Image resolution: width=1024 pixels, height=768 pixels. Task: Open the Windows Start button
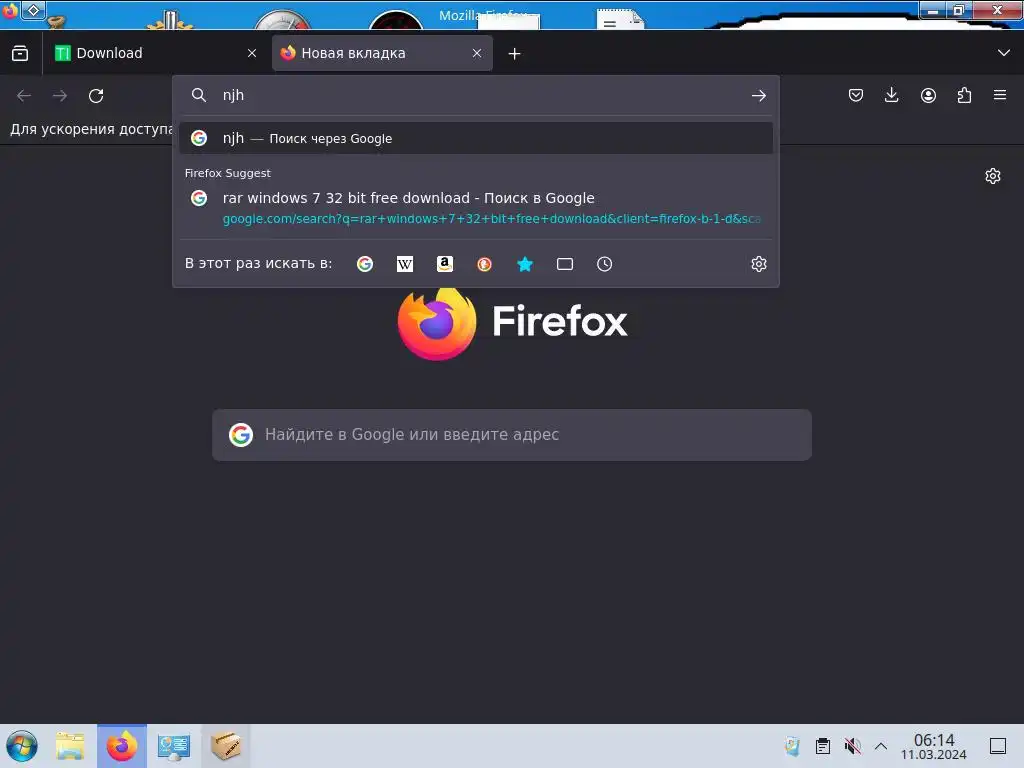[x=22, y=746]
